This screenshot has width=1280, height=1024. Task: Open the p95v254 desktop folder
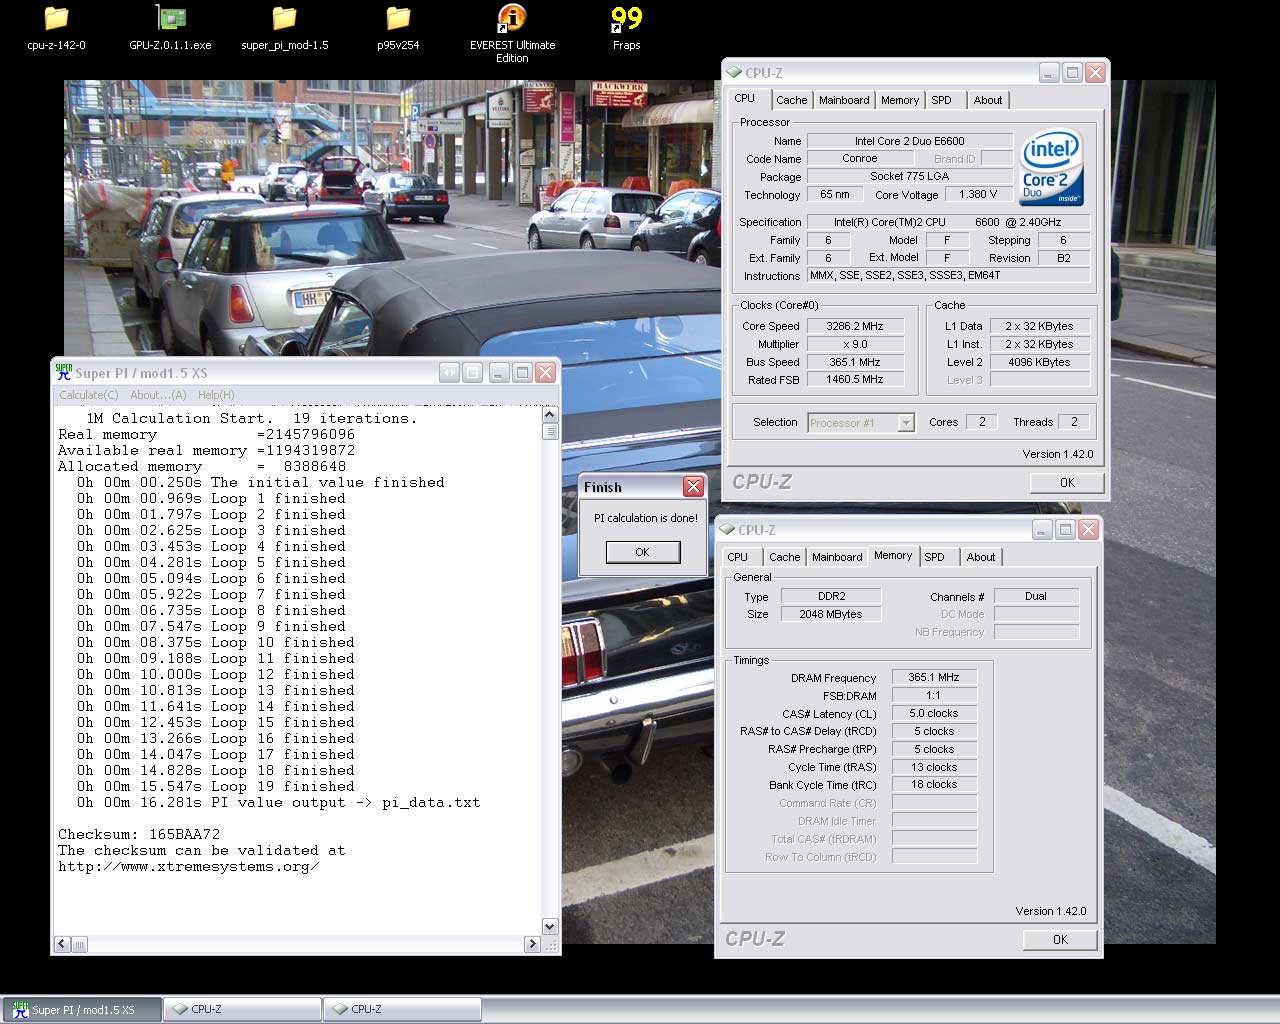pos(398,28)
